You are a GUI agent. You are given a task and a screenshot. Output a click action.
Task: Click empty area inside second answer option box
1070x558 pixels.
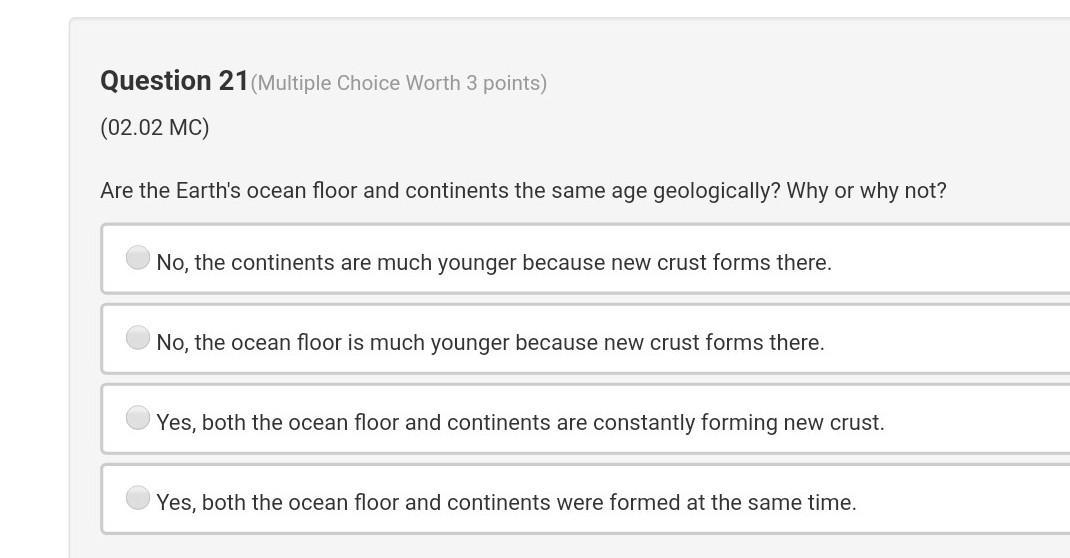[955, 339]
